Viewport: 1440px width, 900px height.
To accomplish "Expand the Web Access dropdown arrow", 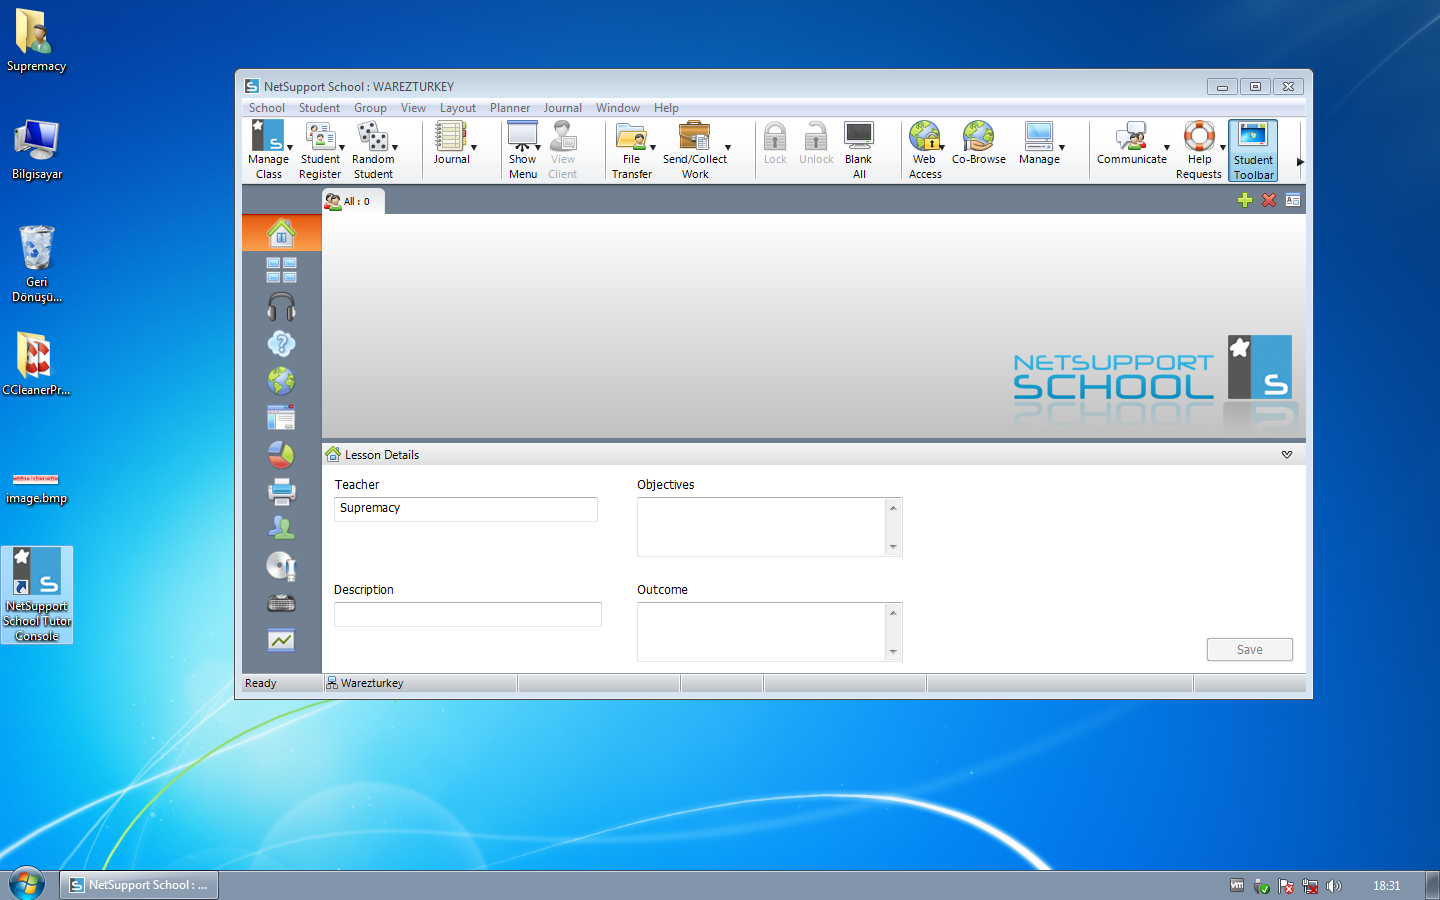I will [x=942, y=147].
